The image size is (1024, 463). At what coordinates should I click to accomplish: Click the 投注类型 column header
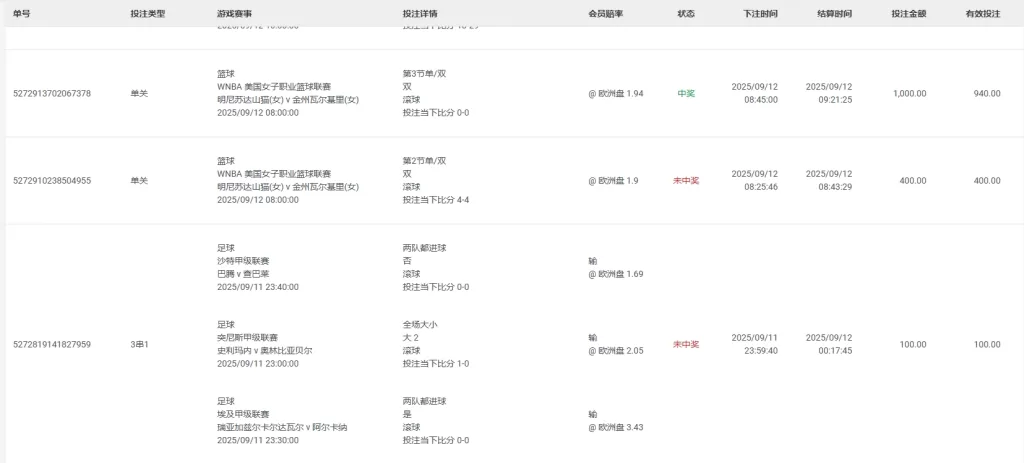[x=148, y=14]
